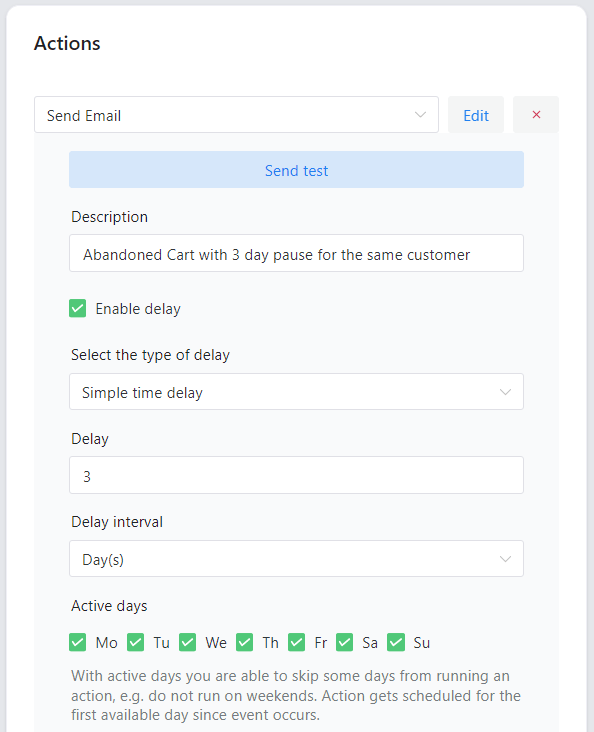594x732 pixels.
Task: Click the chevron on Simple time delay dropdown
Action: pyautogui.click(x=505, y=392)
